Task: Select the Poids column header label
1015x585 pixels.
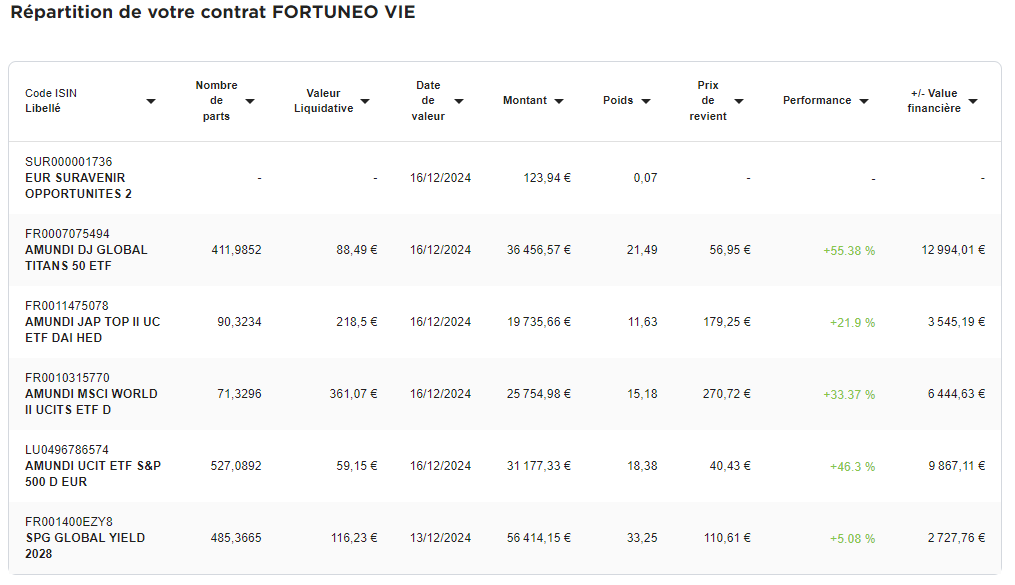Action: point(618,100)
